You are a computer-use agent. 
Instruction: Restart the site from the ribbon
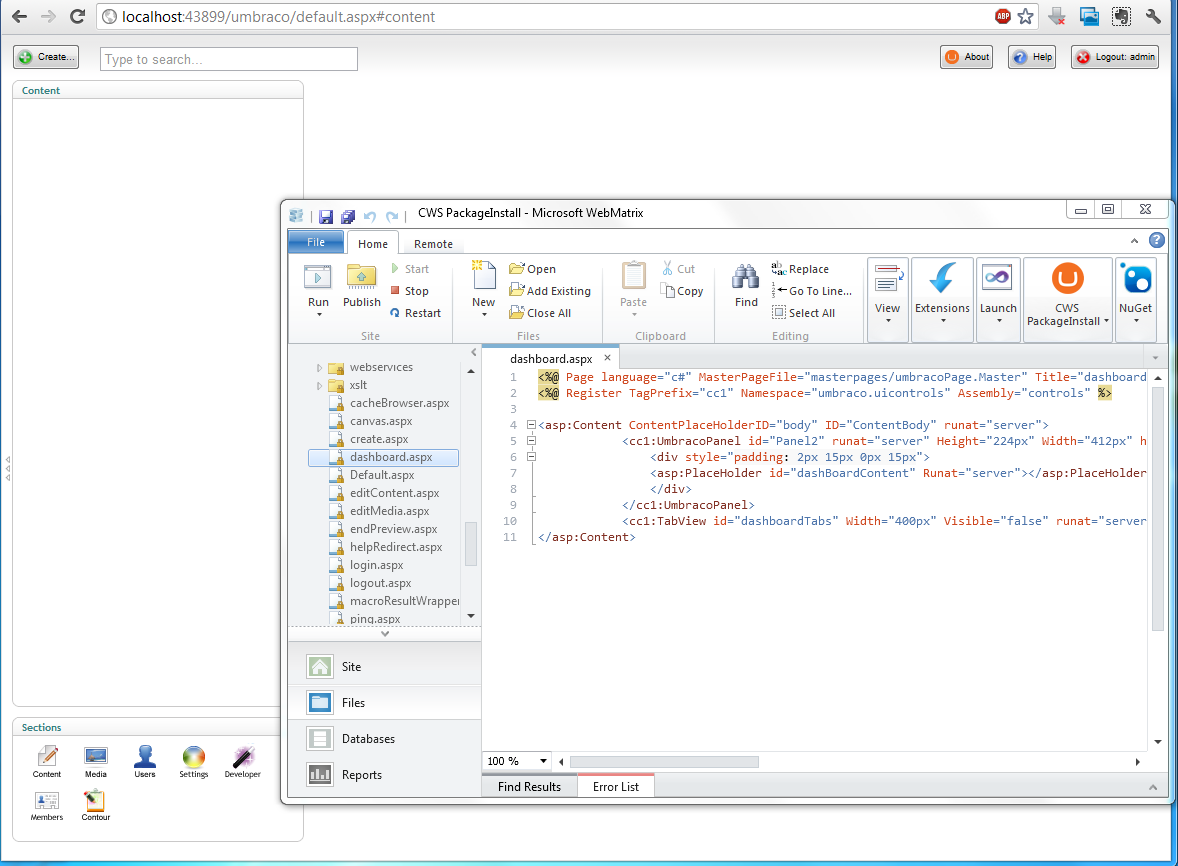415,312
